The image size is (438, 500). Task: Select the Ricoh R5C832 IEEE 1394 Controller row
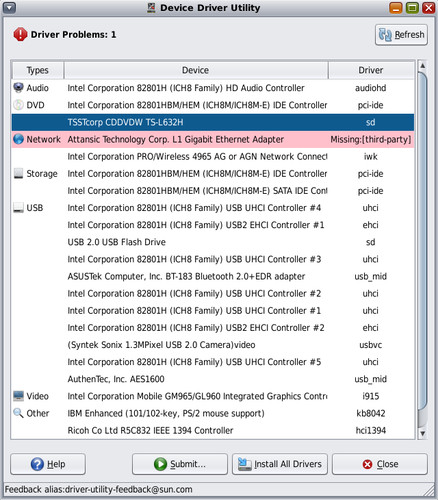point(213,430)
